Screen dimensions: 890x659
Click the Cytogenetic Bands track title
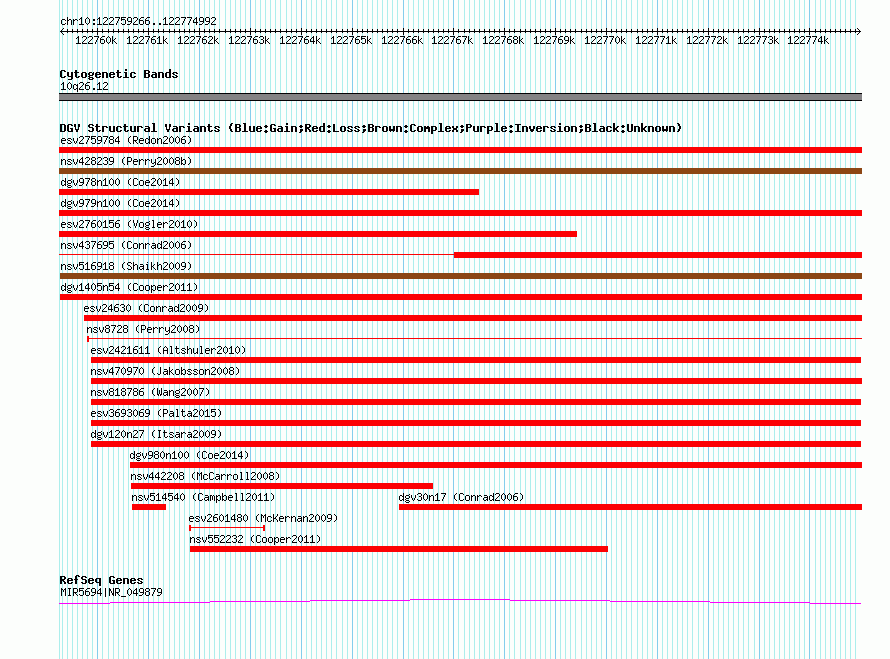pyautogui.click(x=119, y=74)
